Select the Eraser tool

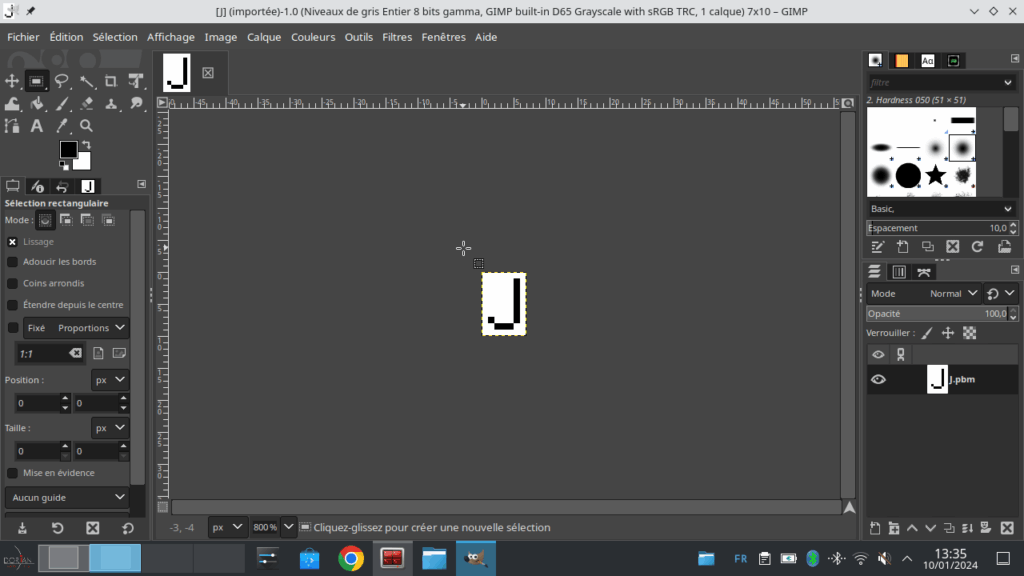pyautogui.click(x=87, y=104)
